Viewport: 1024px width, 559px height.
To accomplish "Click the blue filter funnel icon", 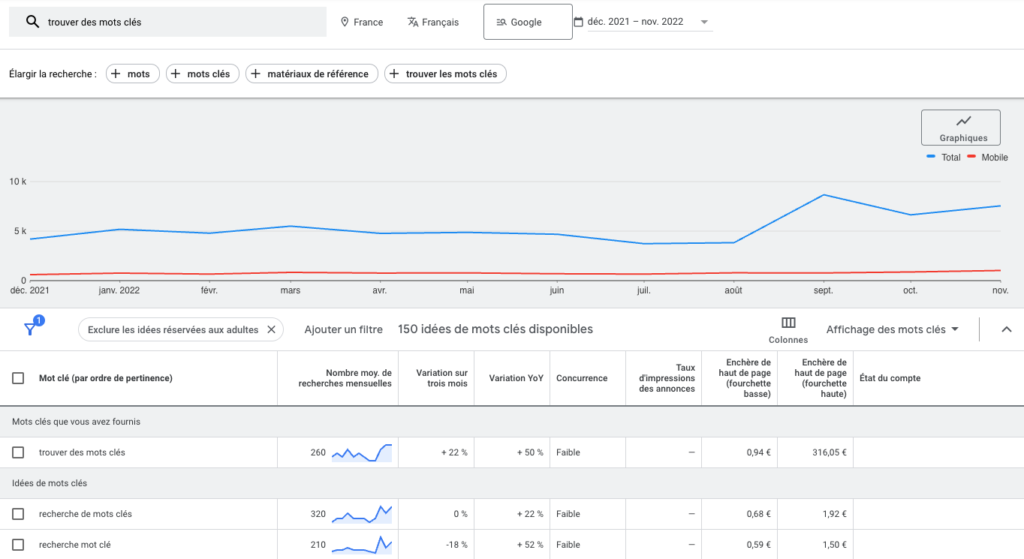I will click(x=30, y=329).
